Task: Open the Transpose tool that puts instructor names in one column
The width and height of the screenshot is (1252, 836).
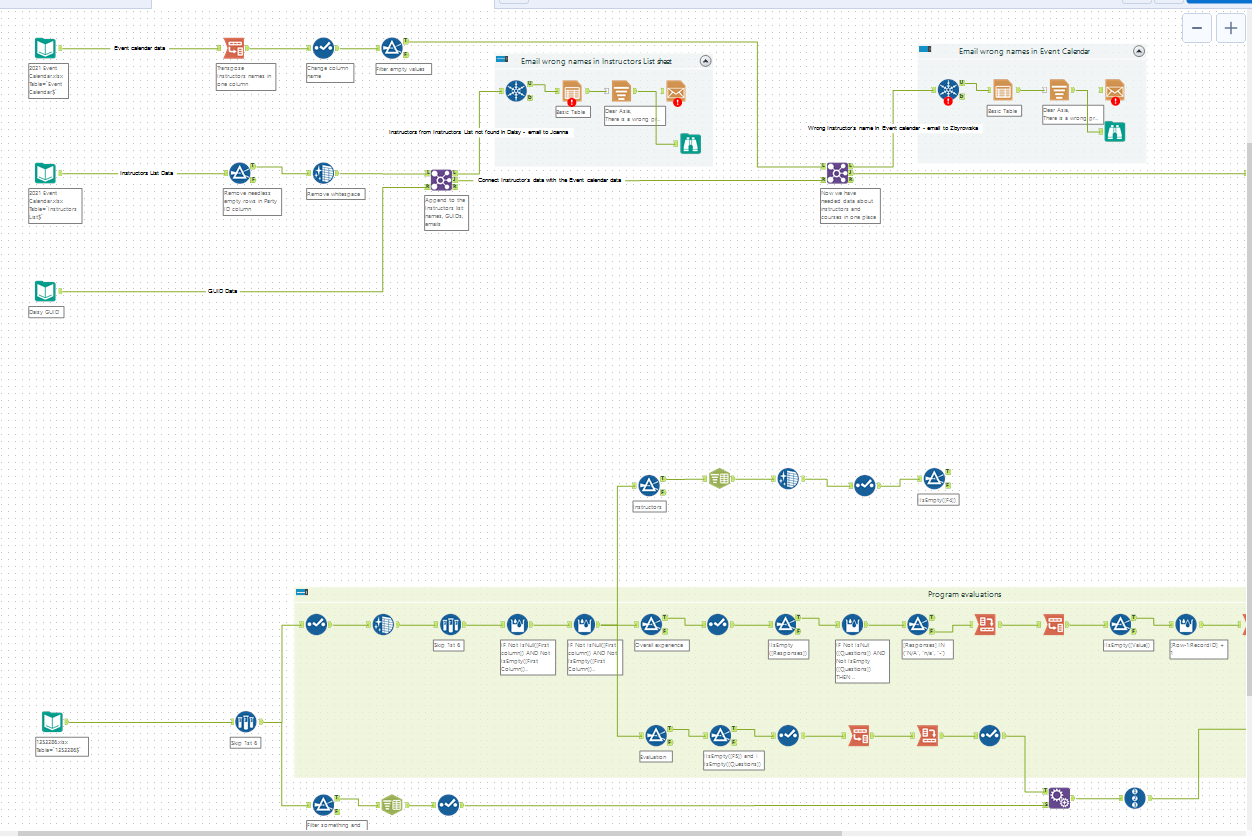Action: (234, 47)
